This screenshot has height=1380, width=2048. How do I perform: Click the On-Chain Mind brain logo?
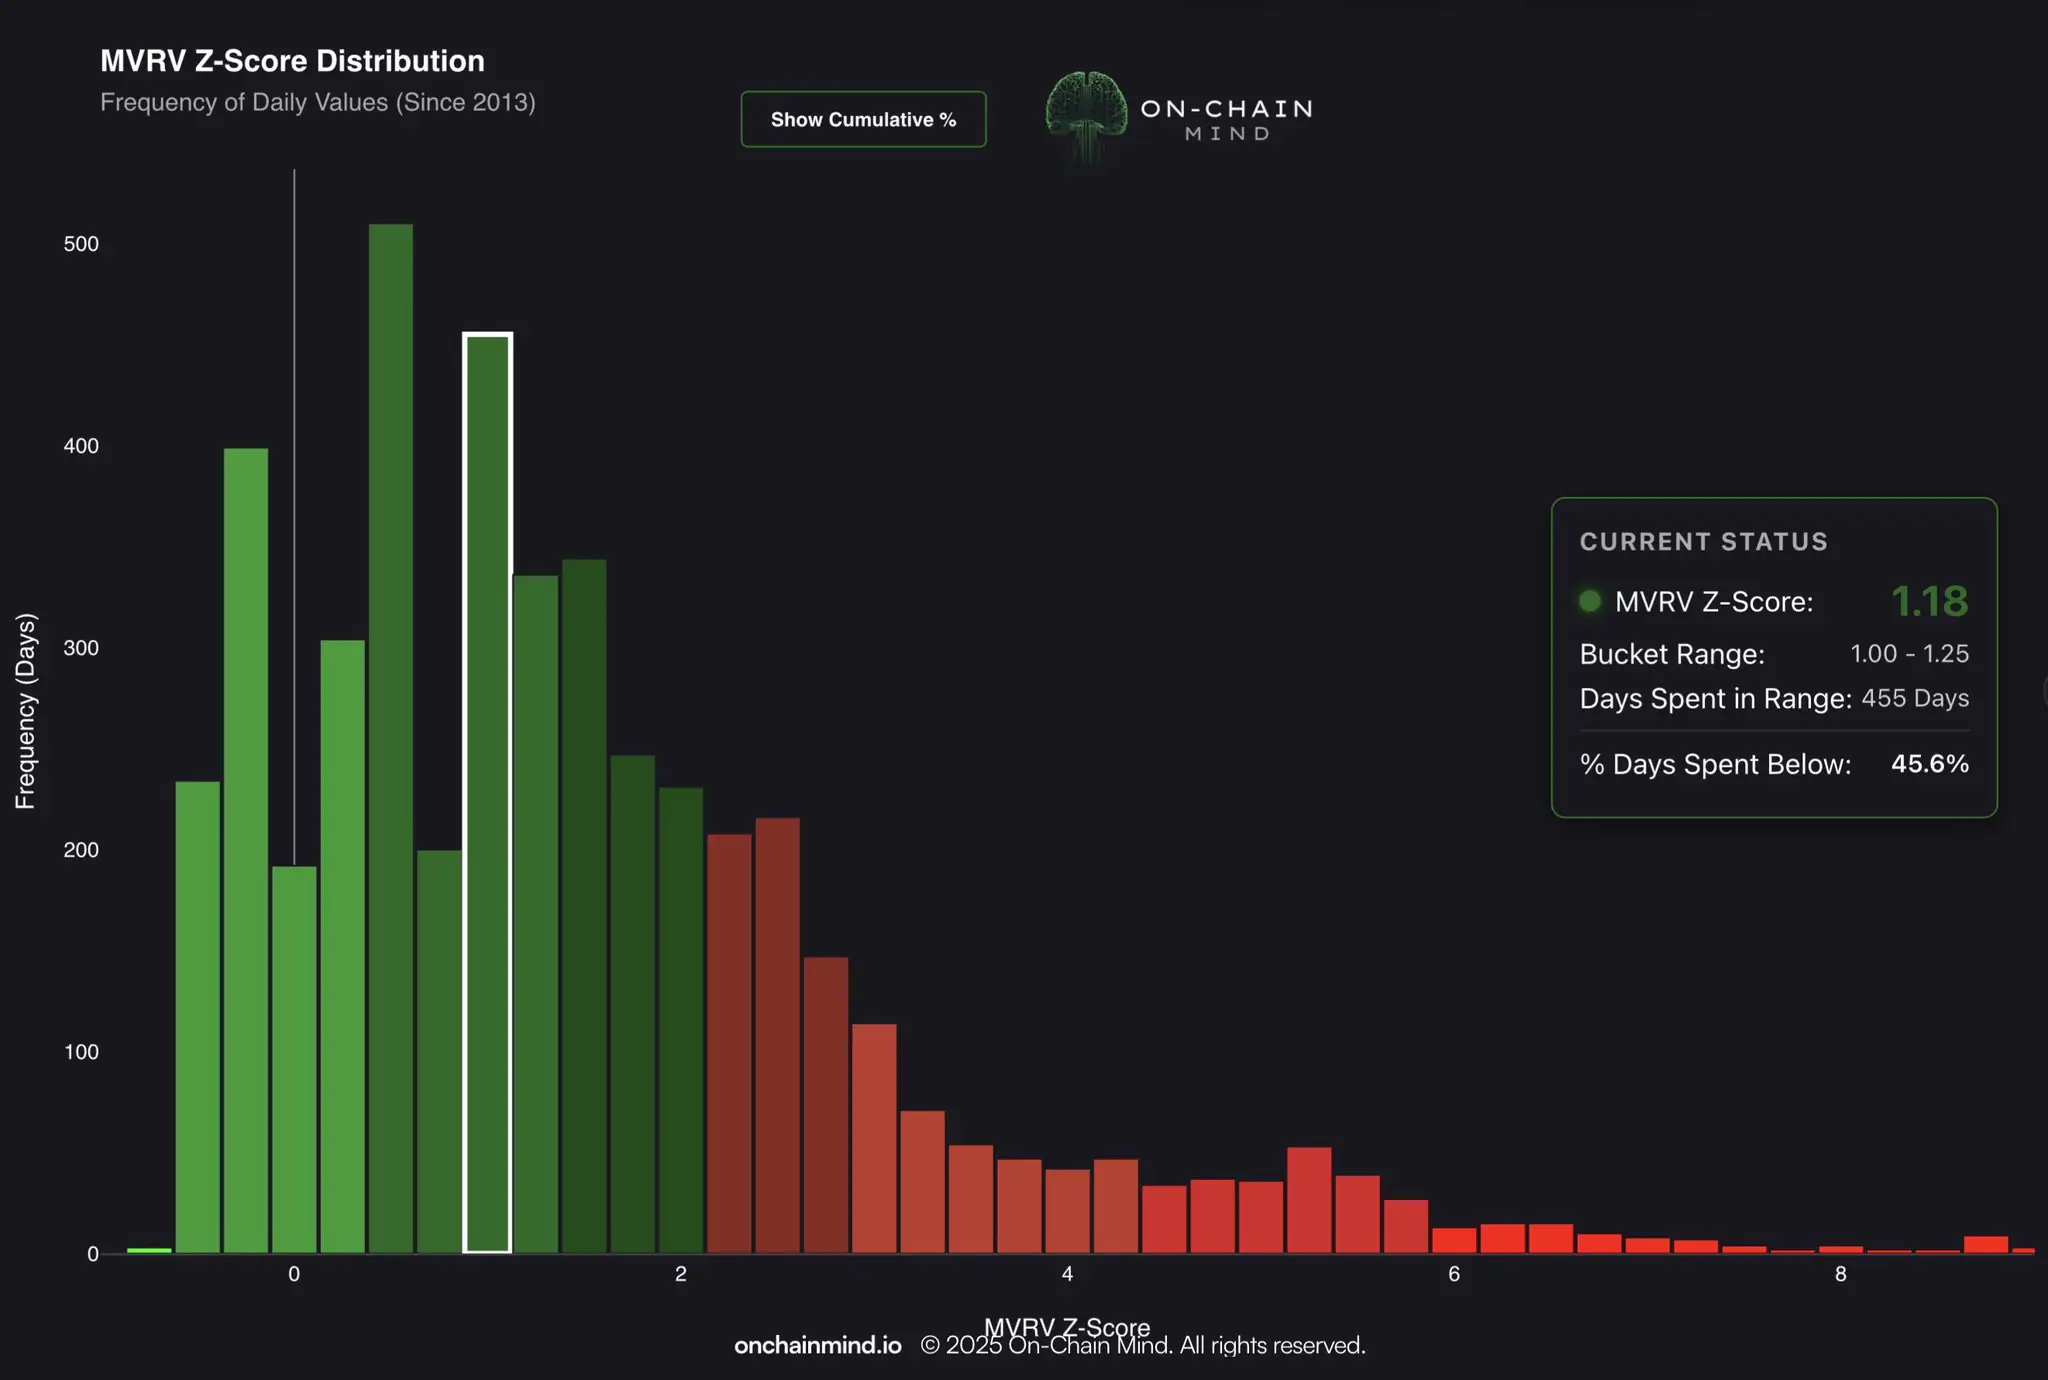pyautogui.click(x=1086, y=111)
